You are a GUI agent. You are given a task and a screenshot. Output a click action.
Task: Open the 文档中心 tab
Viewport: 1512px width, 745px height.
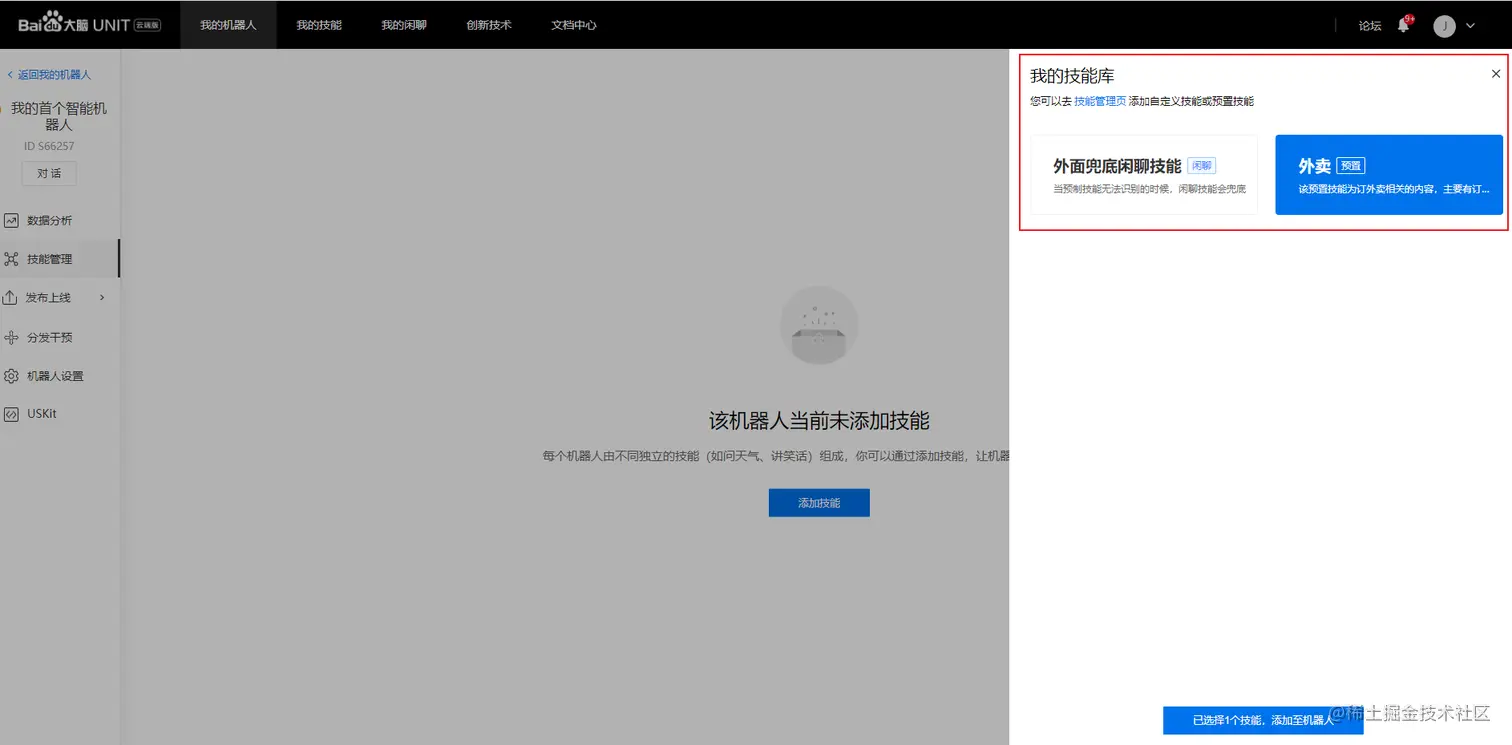[574, 25]
